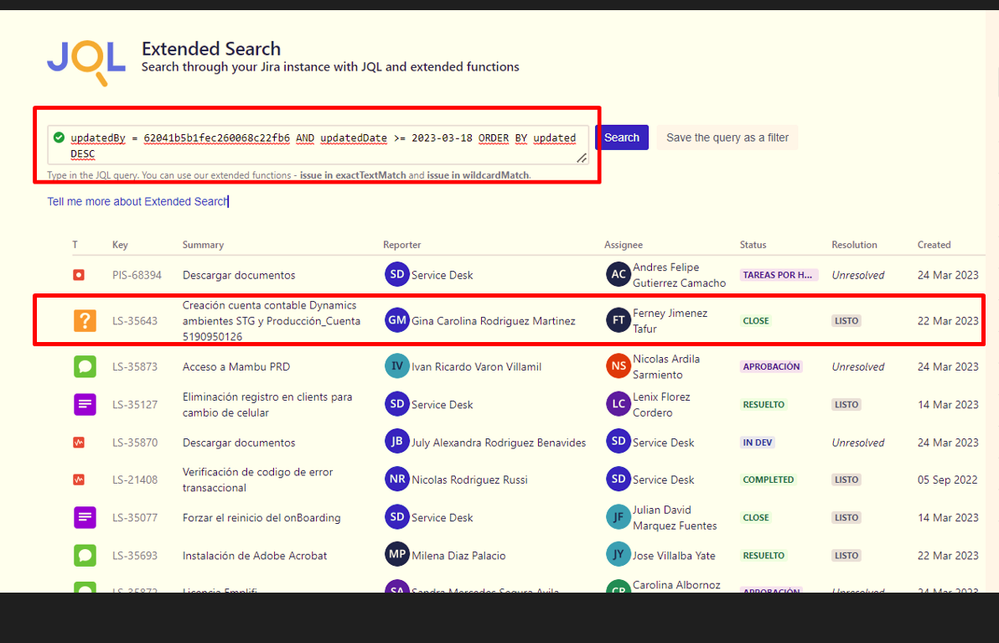Sort by the Summary column header
This screenshot has width=999, height=643.
pos(203,245)
